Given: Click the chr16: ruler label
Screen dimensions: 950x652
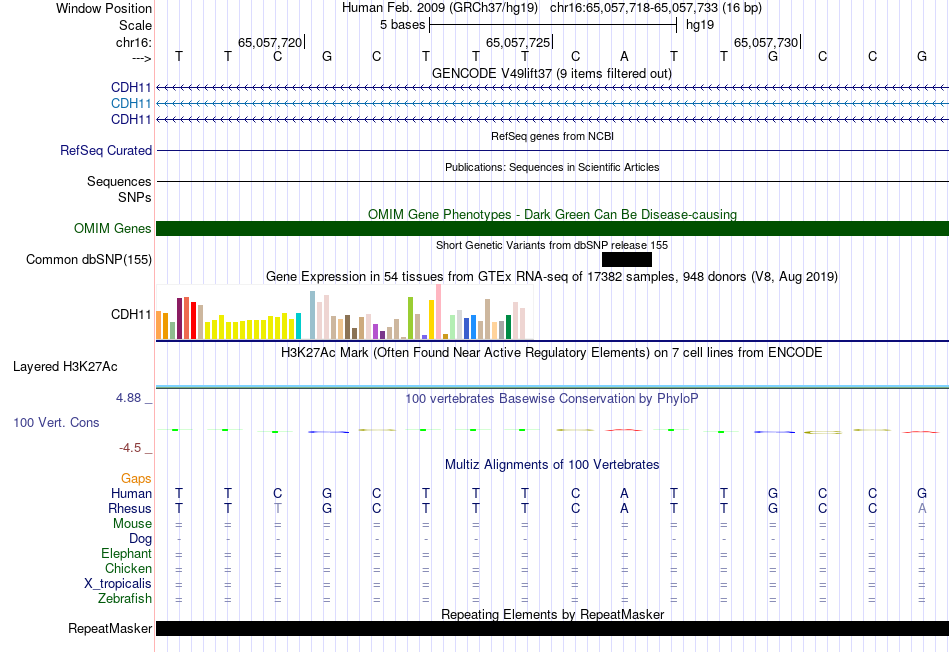Looking at the screenshot, I should click(134, 42).
